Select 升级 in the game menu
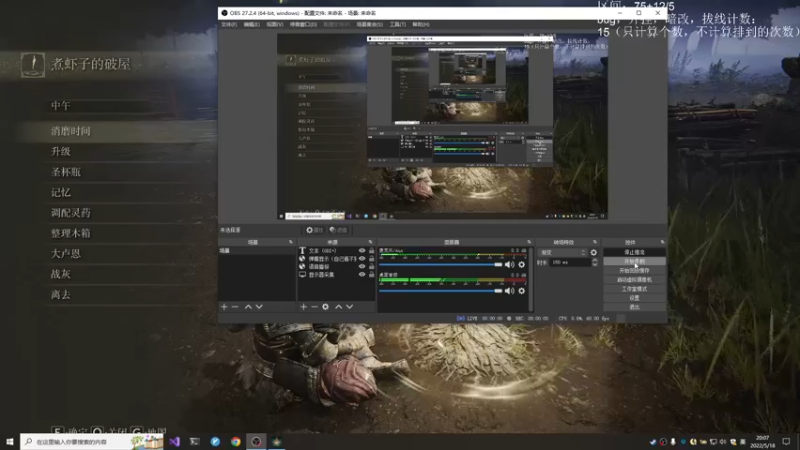Image resolution: width=800 pixels, height=450 pixels. pos(61,152)
